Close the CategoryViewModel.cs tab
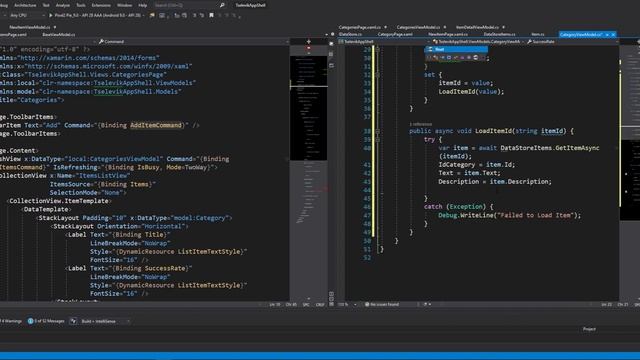Screen dimensions: 640x360 coord(613,35)
